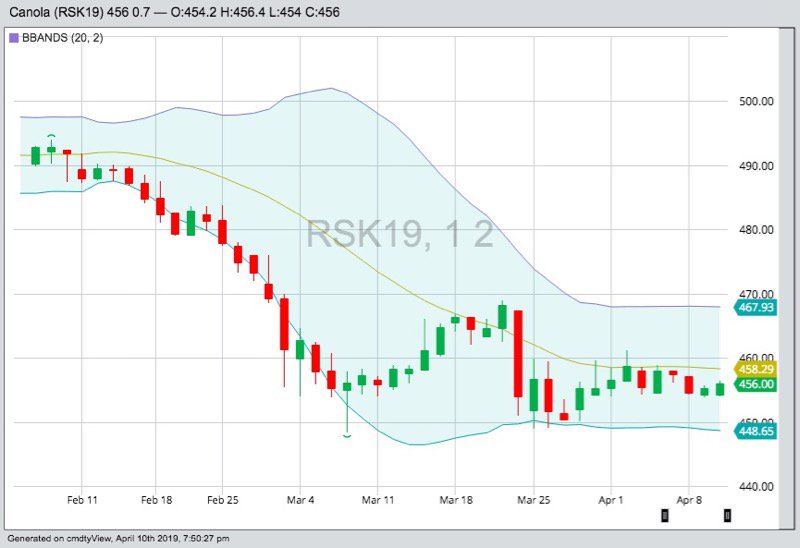Click the O:454.2 H:456.4 L:454 C:456 readout

[255, 12]
